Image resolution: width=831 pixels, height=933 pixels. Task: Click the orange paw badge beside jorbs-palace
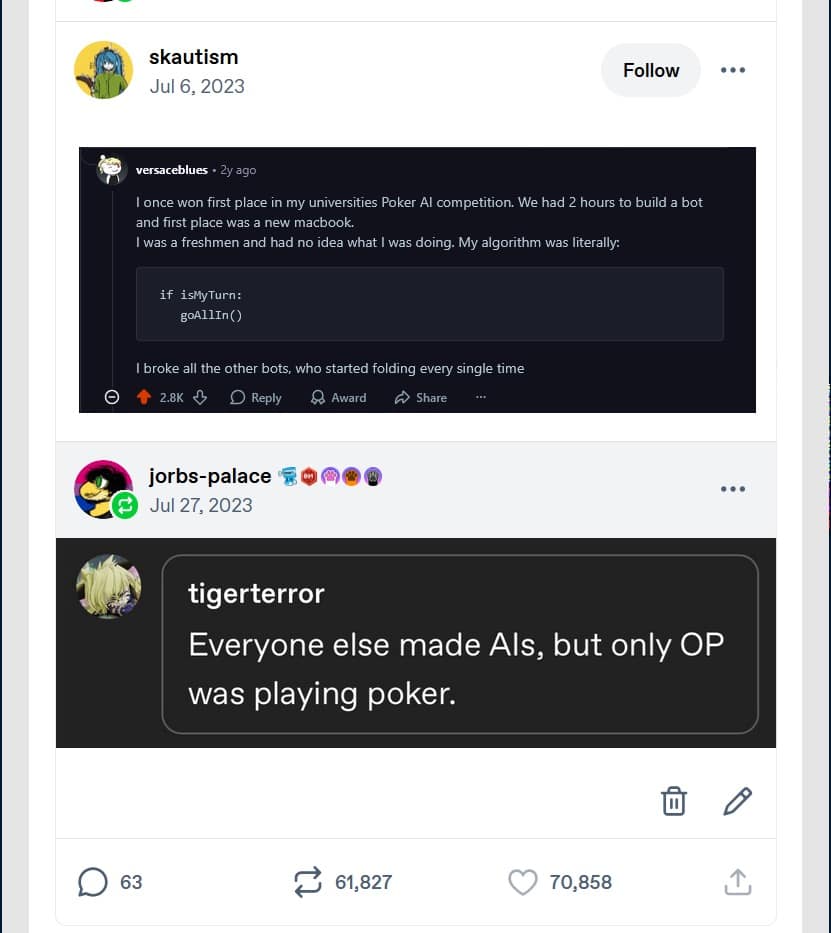[x=352, y=476]
